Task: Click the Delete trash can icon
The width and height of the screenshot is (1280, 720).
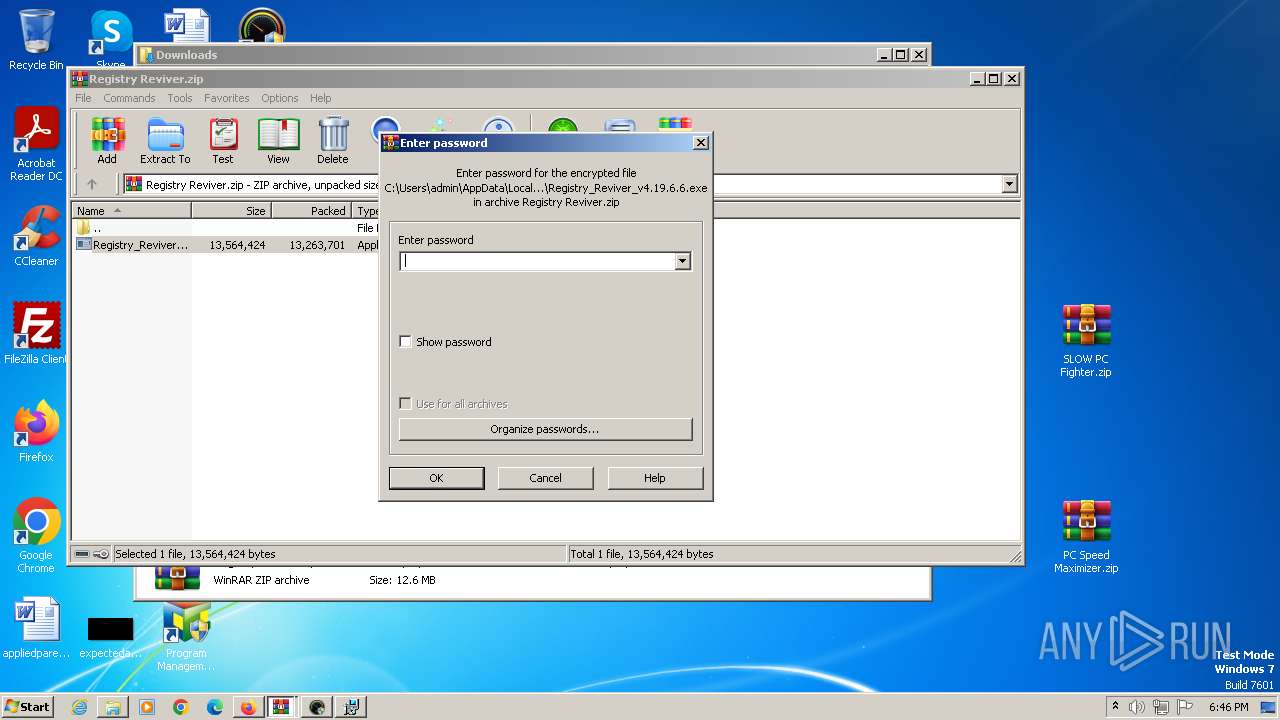Action: [x=333, y=141]
